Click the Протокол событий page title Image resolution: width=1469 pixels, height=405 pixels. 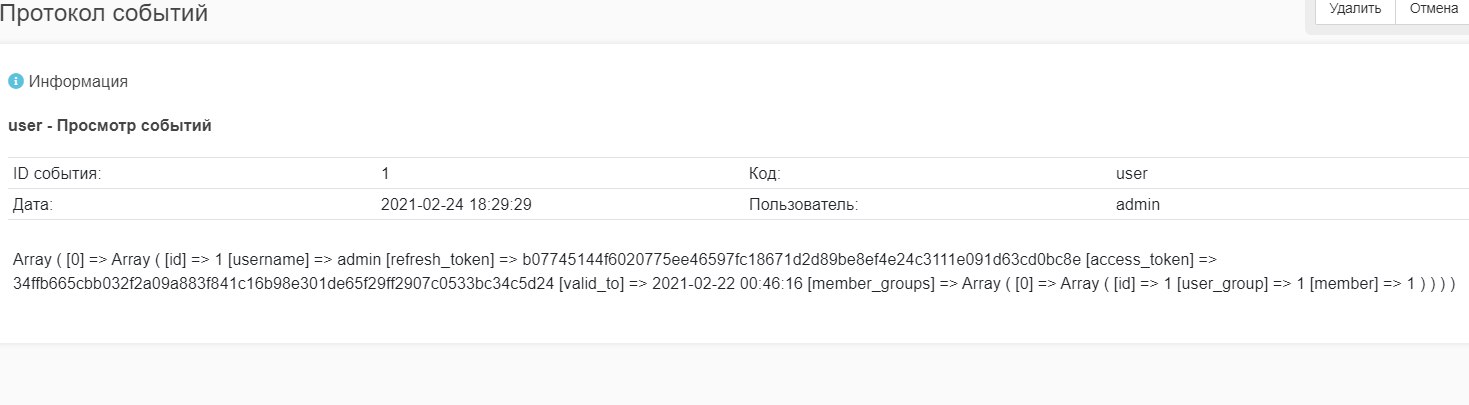pos(104,13)
